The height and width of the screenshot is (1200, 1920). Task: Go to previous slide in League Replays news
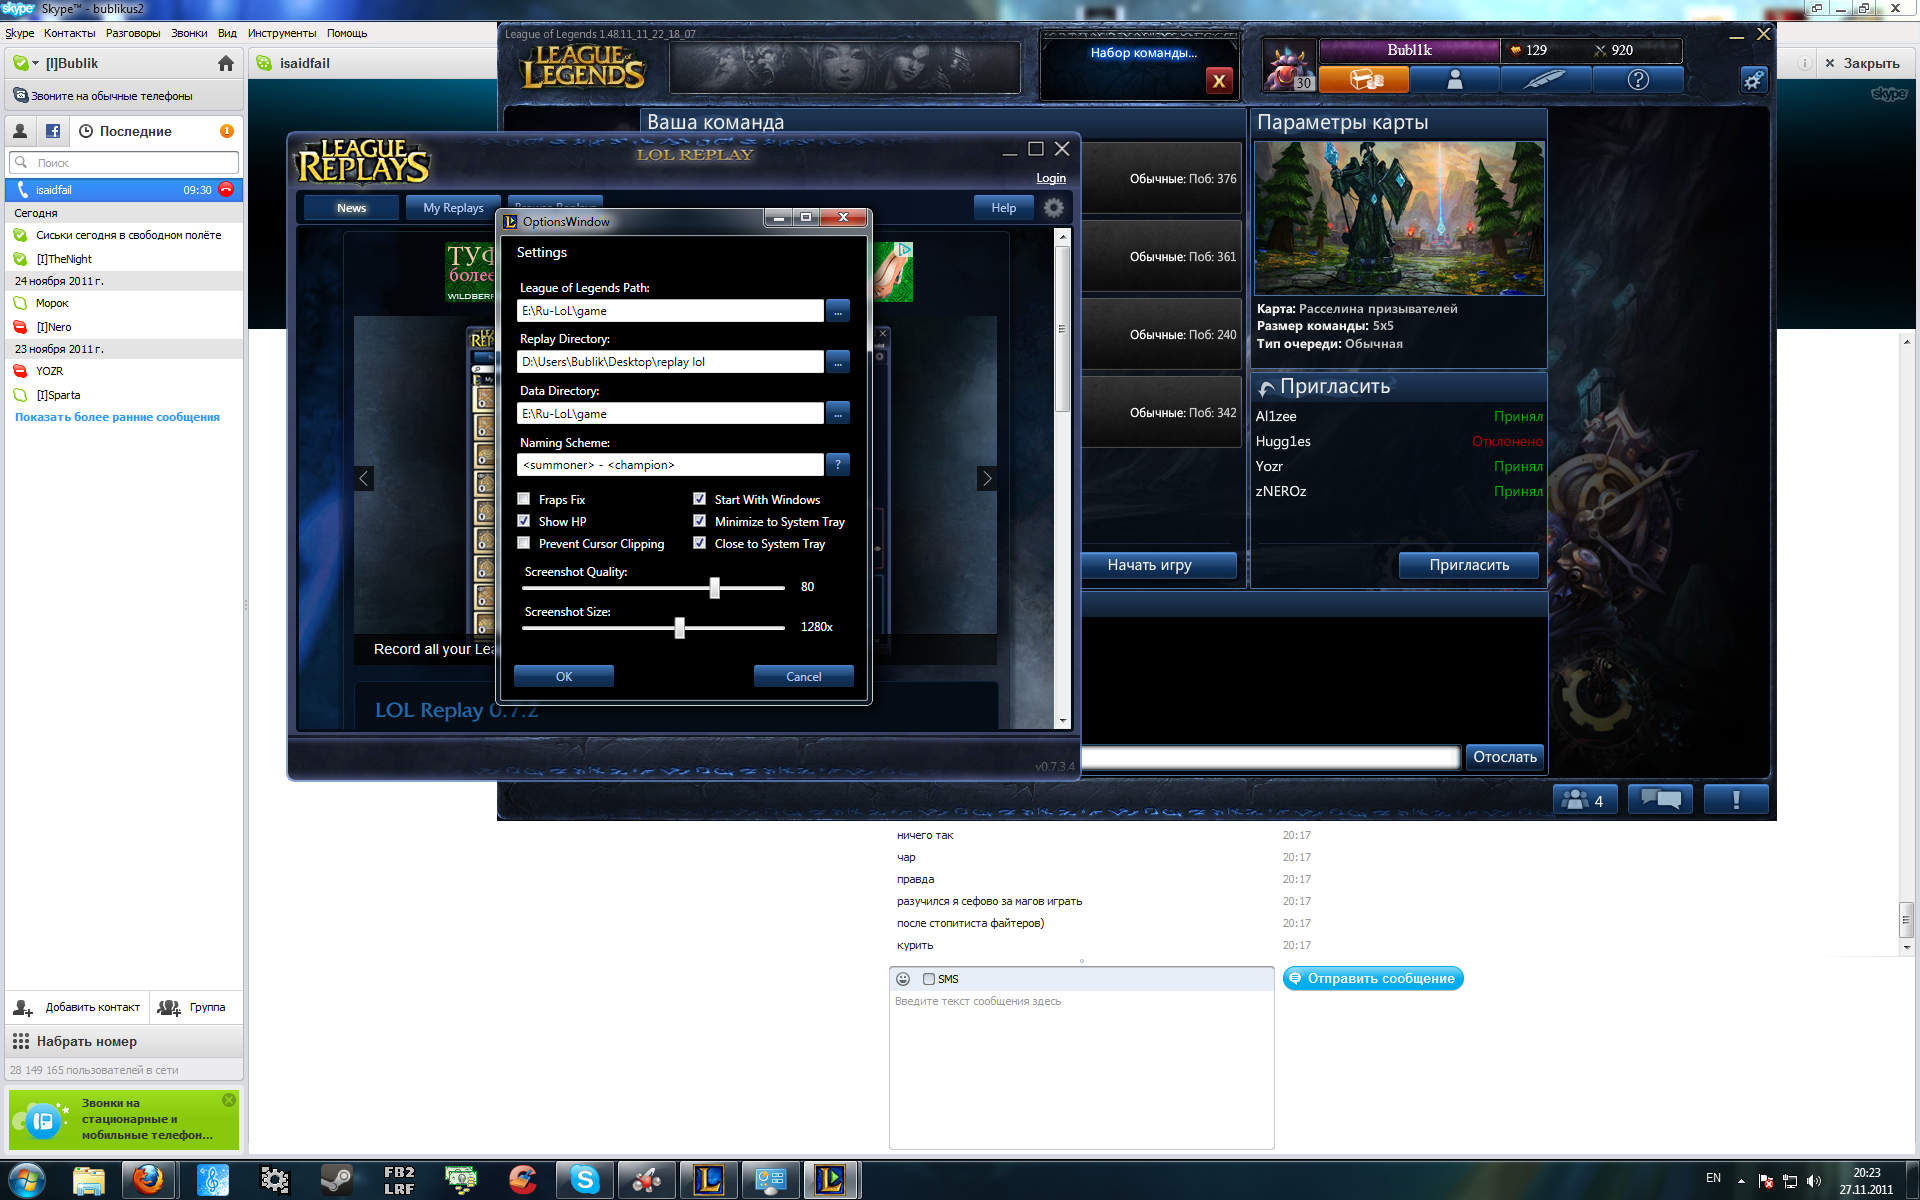point(364,479)
